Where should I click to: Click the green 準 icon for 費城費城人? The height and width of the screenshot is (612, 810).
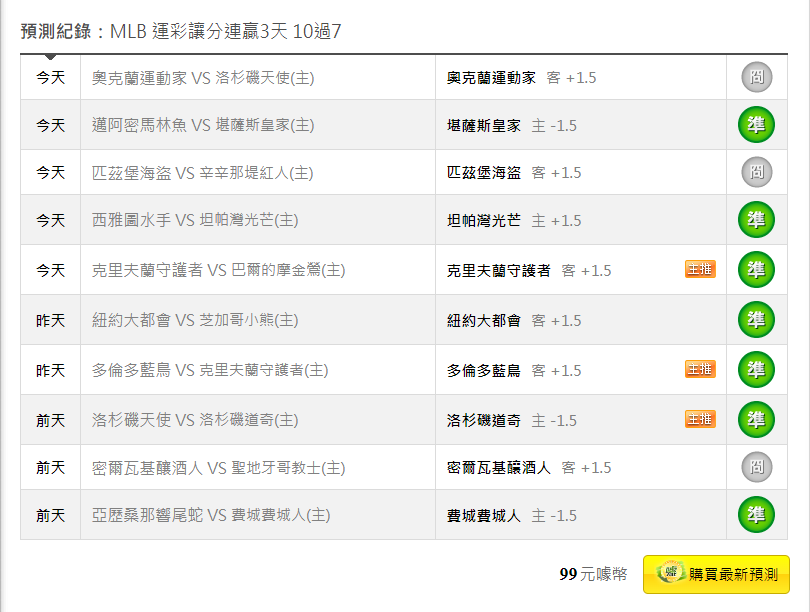[x=756, y=515]
